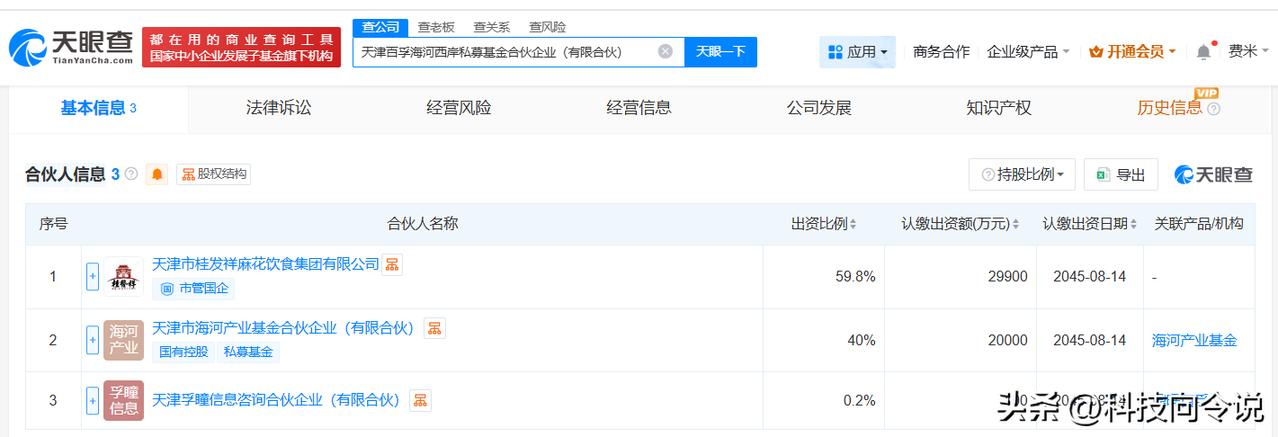Open the 应用 dropdown menu

[x=858, y=51]
